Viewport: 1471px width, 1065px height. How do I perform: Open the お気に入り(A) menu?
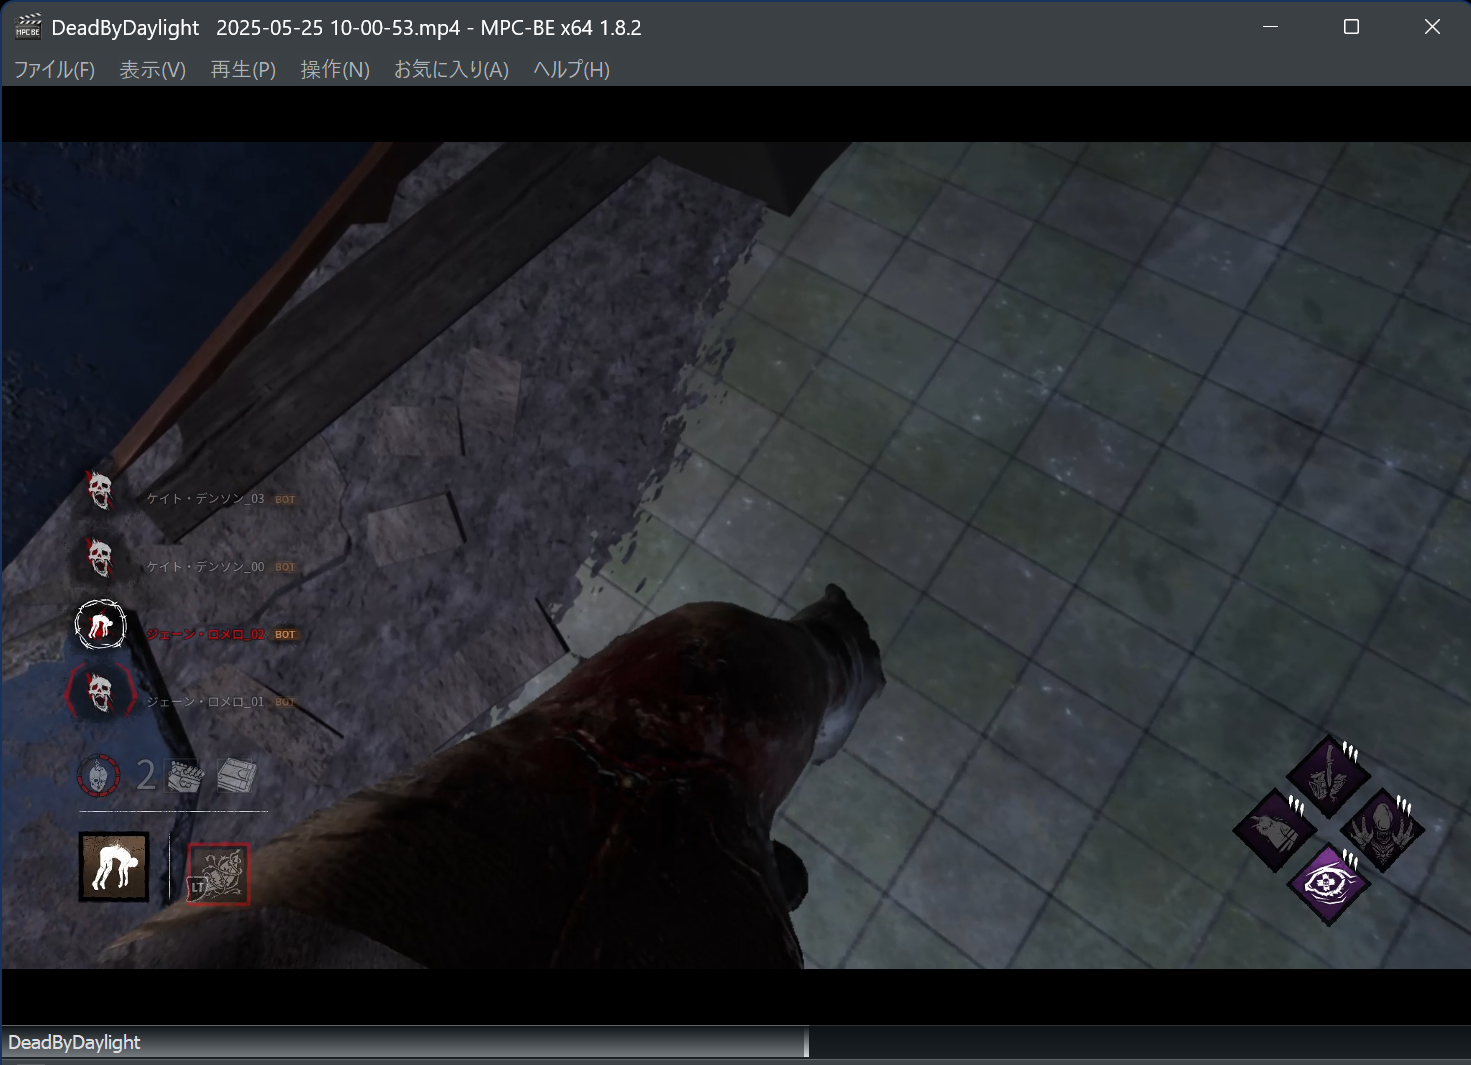(x=449, y=70)
